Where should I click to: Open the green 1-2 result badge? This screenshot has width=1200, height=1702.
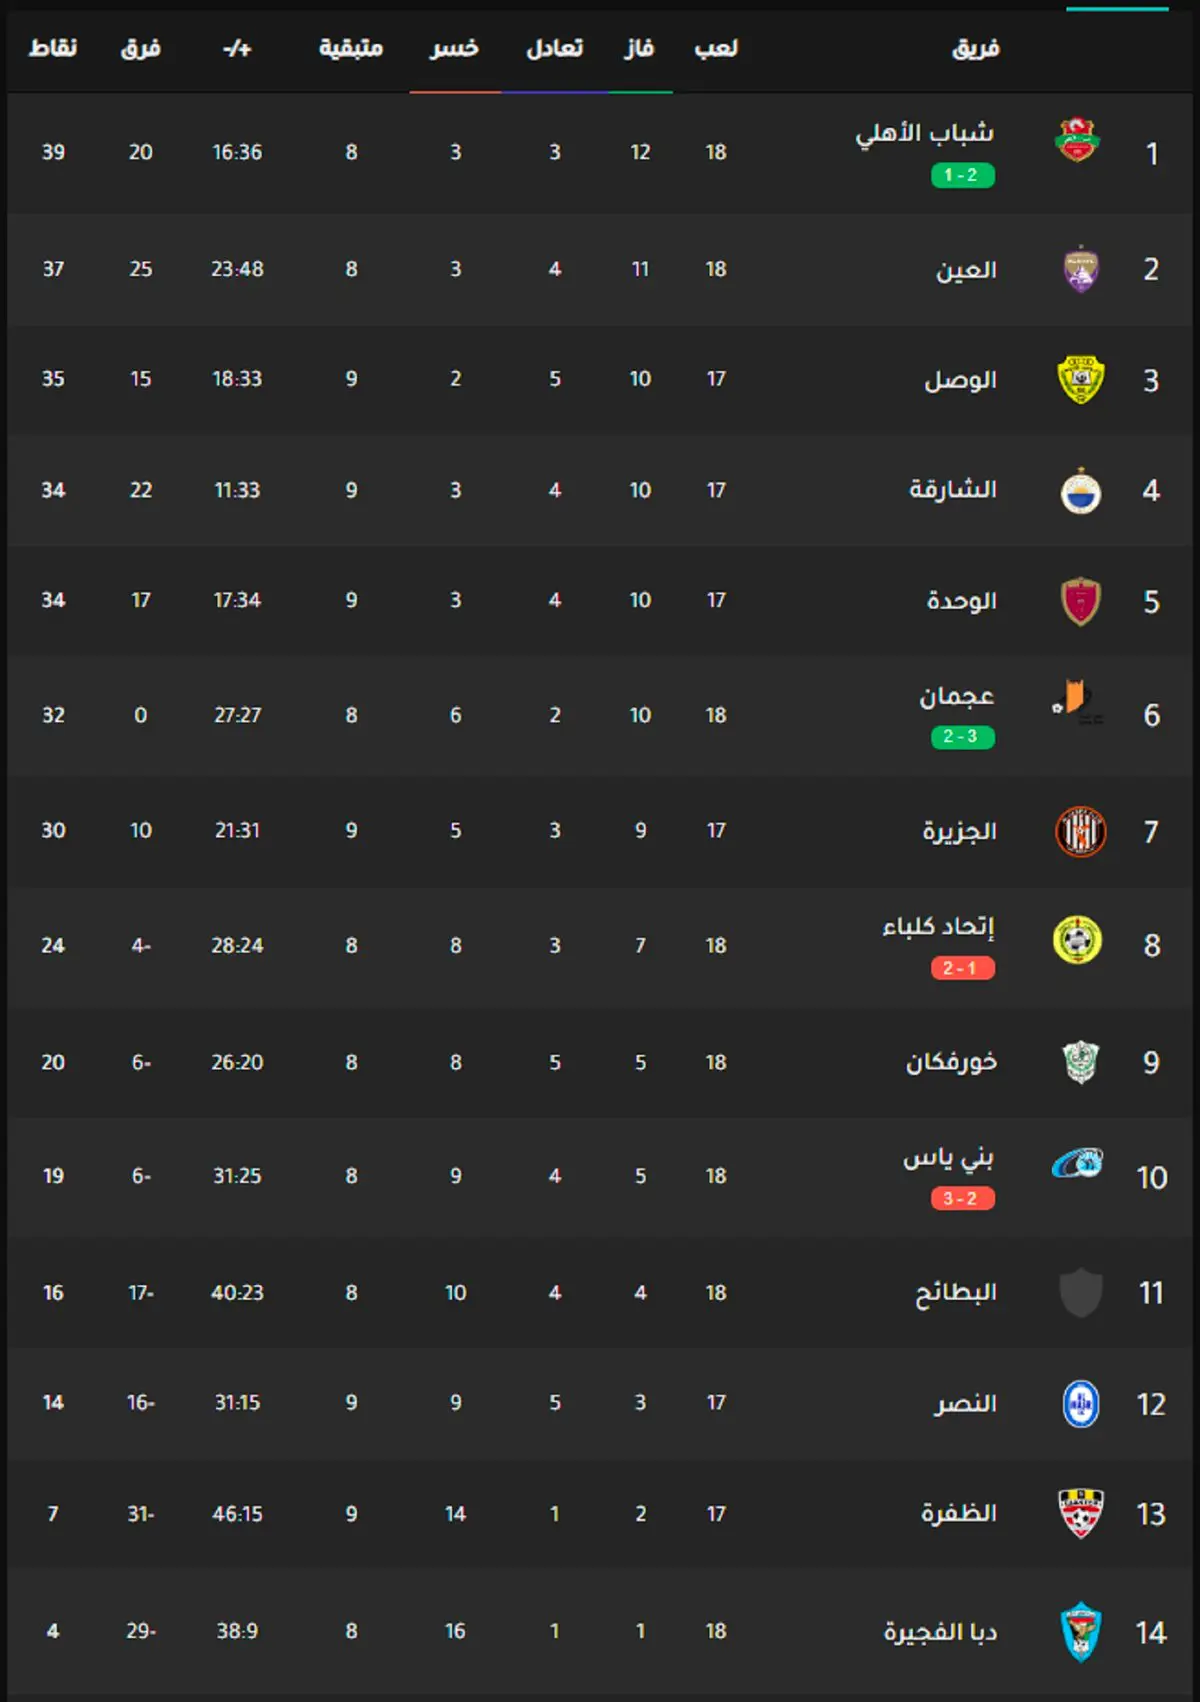[962, 175]
